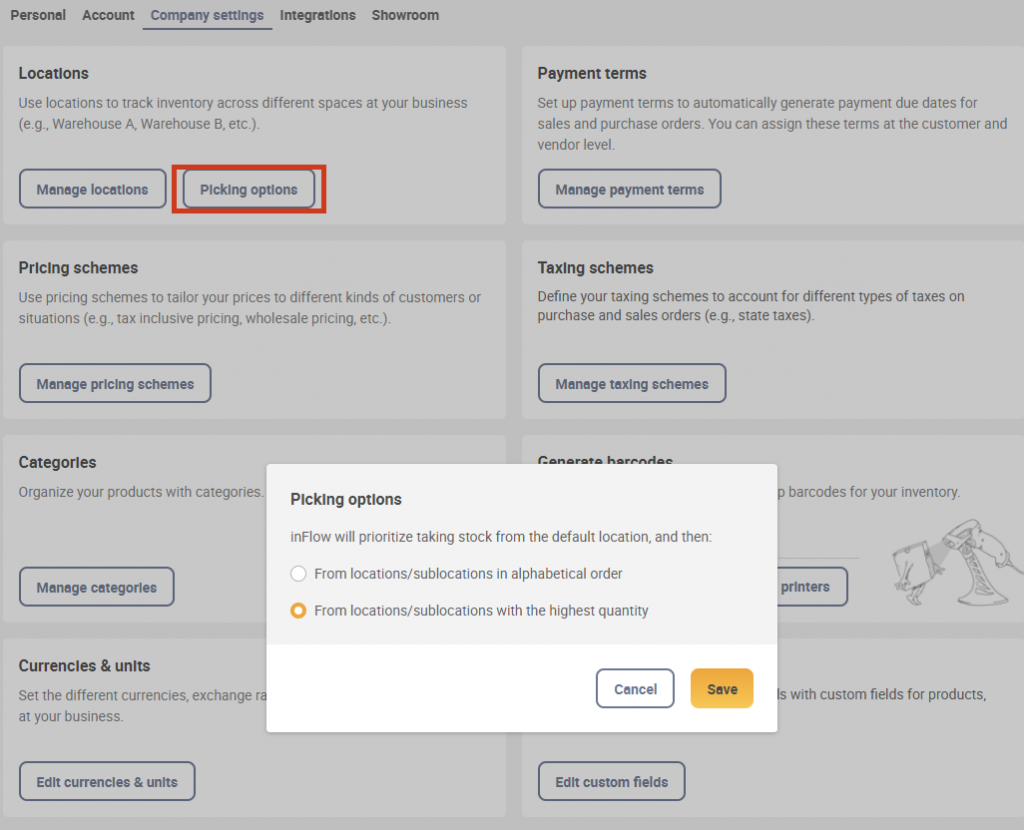Screen dimensions: 1024x830
Task: Open the Personal tab
Action: tap(38, 15)
